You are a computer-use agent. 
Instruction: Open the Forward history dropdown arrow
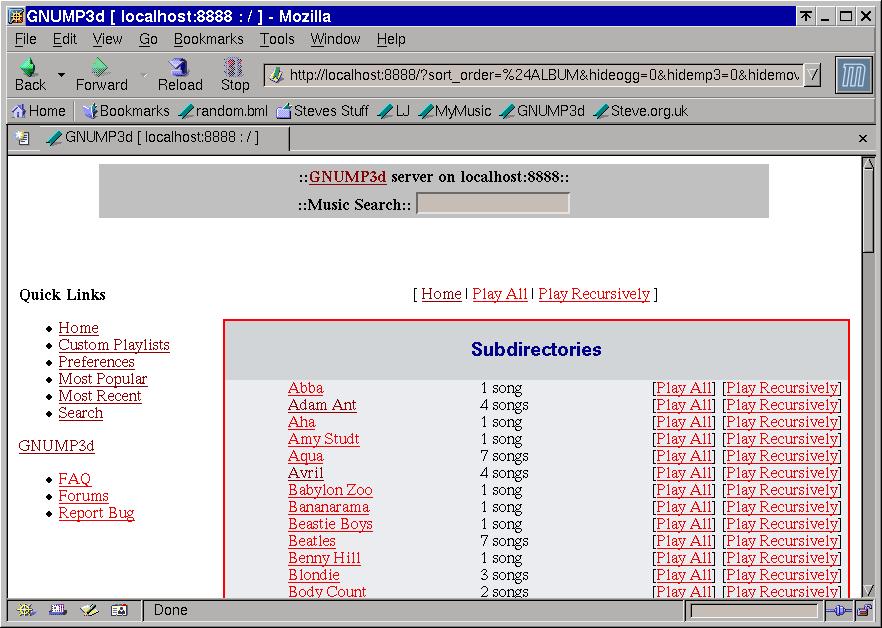[143, 74]
